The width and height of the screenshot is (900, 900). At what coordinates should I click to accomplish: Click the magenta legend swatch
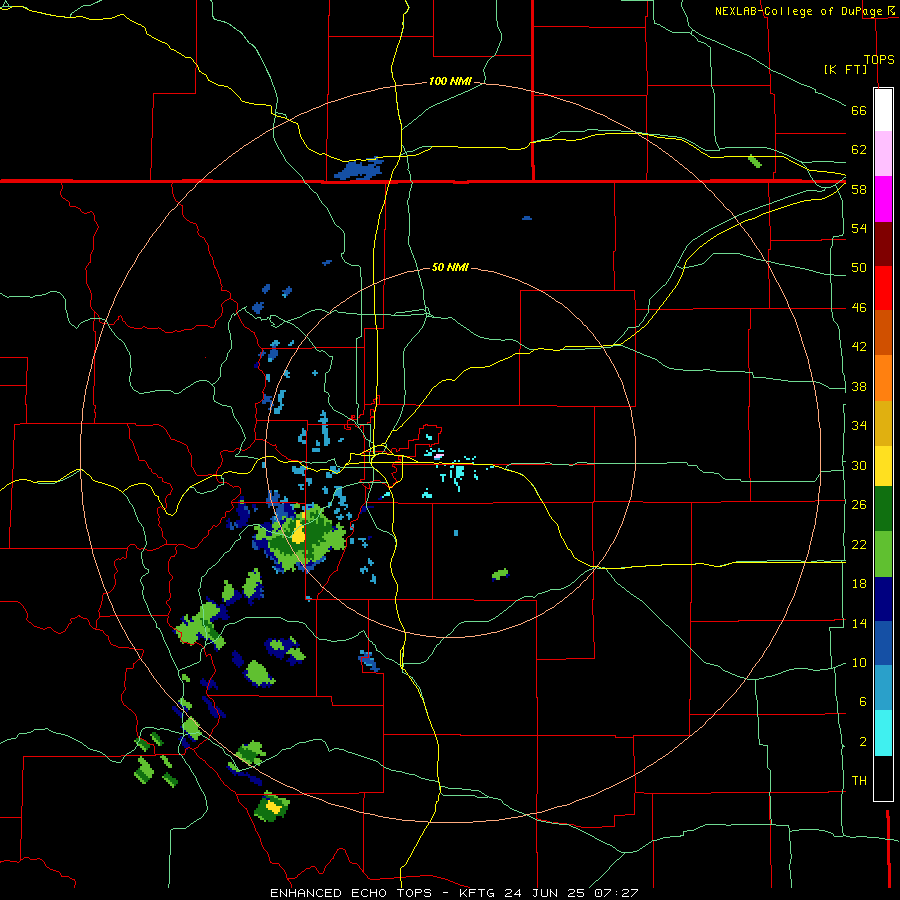click(x=883, y=199)
